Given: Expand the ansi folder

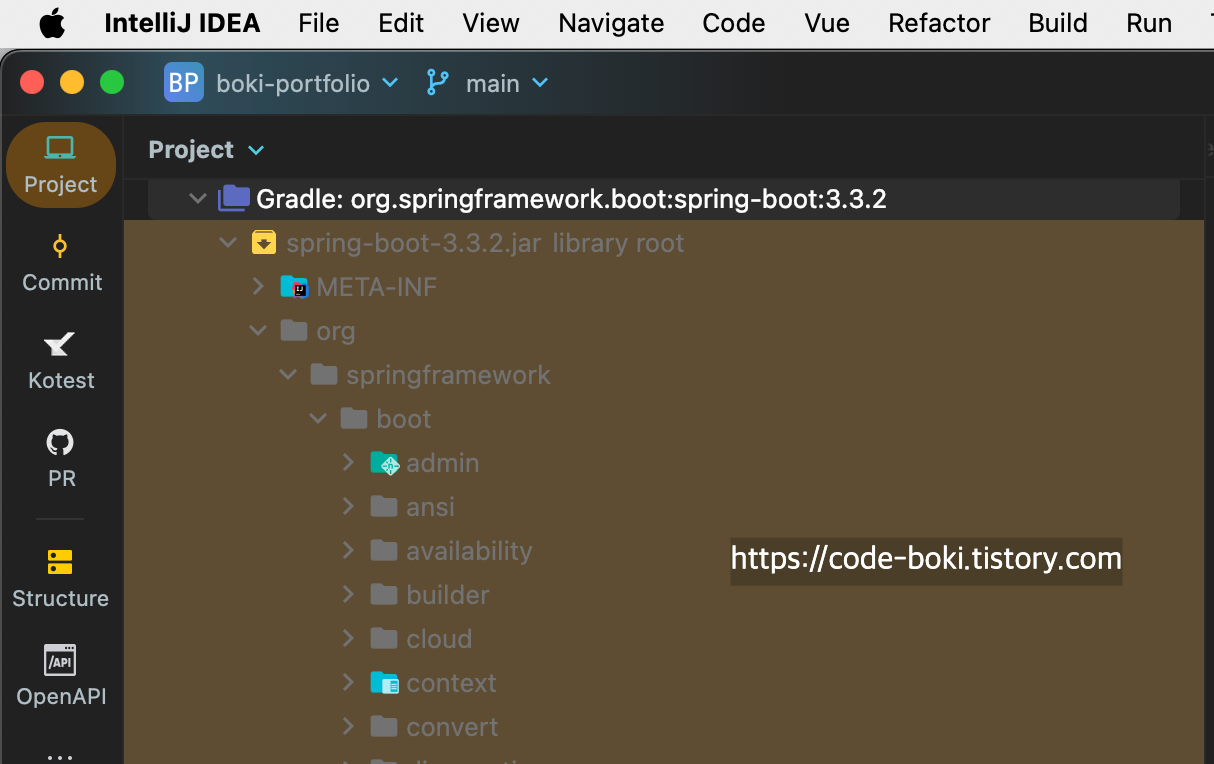Looking at the screenshot, I should point(348,507).
